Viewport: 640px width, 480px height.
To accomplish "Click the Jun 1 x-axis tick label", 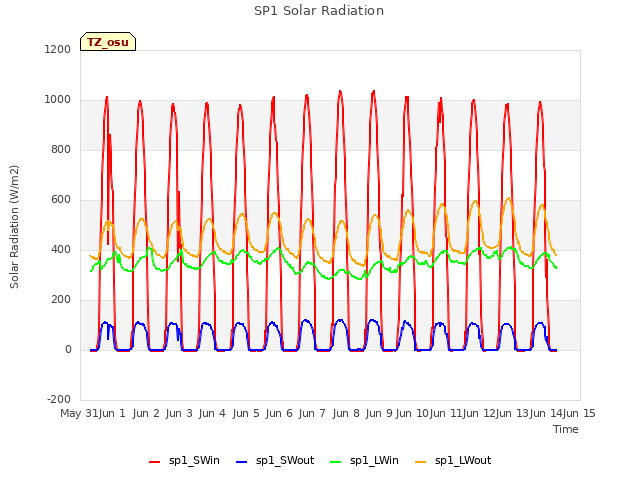I will click(x=112, y=413).
